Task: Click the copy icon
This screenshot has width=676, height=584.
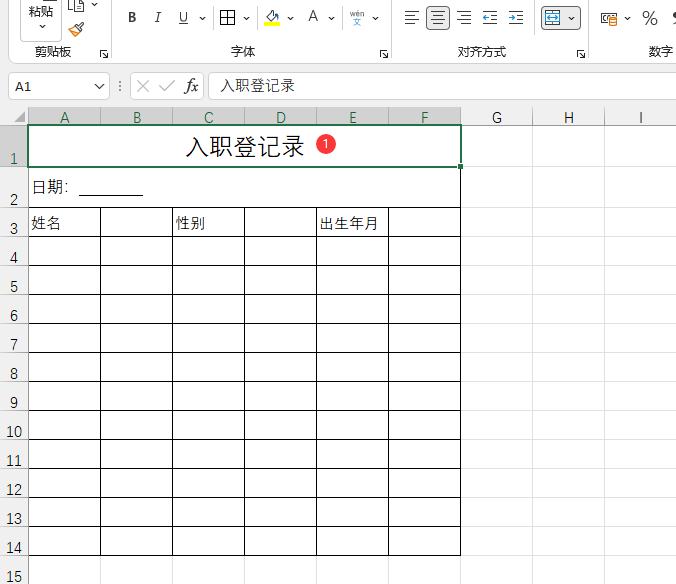Action: [76, 6]
